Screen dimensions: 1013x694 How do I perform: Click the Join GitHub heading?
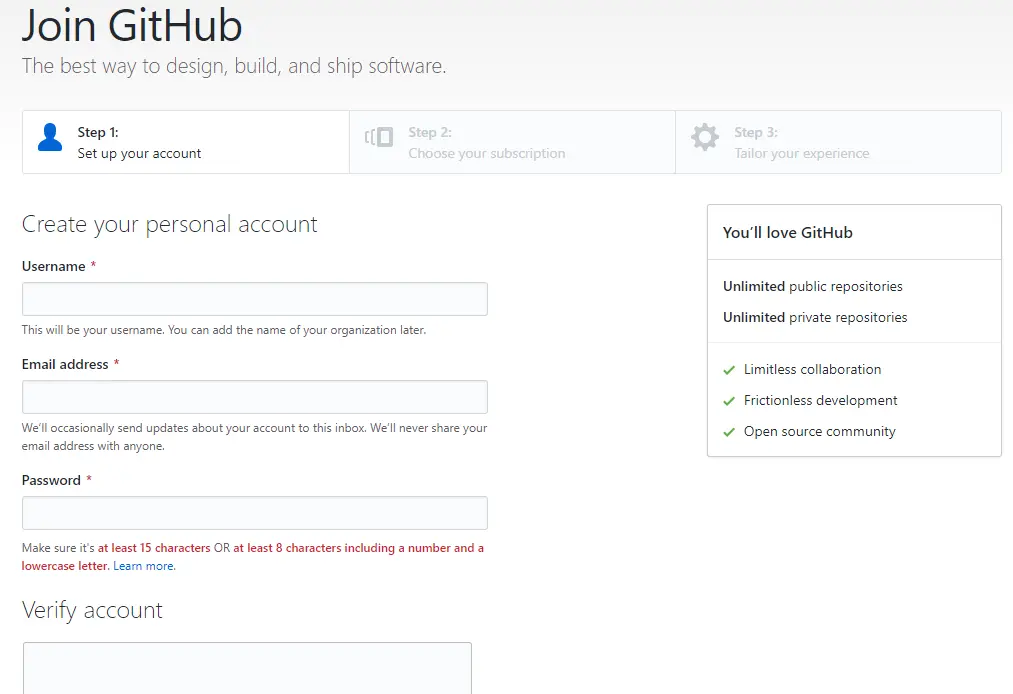pos(132,26)
